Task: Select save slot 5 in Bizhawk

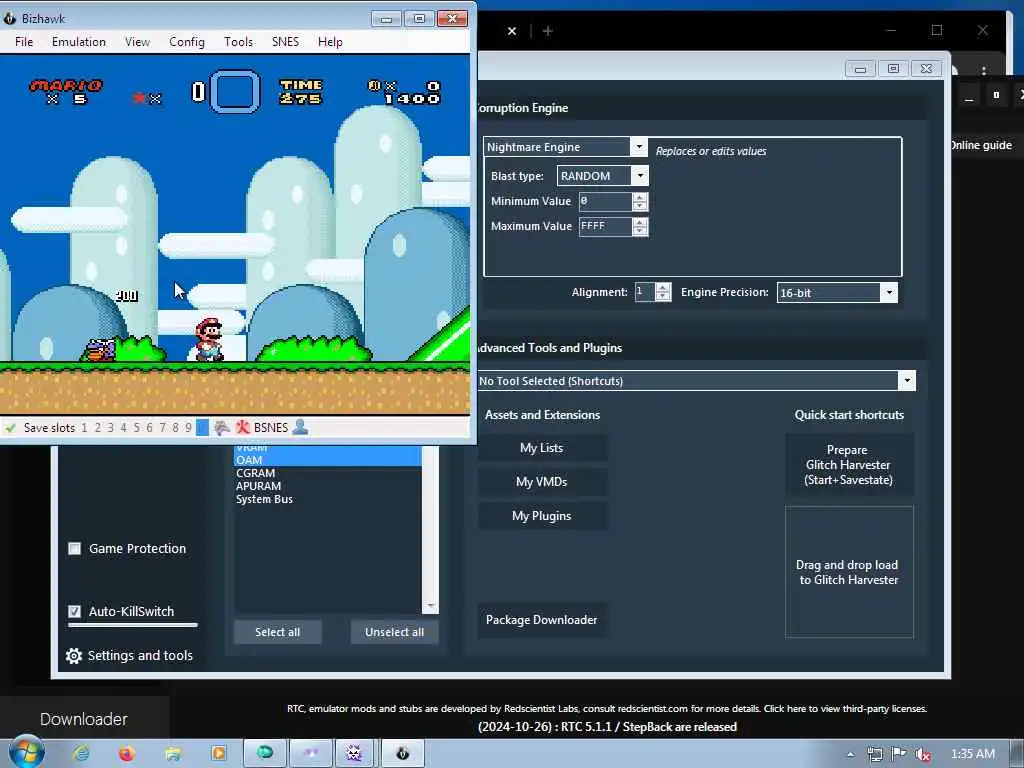Action: click(x=136, y=428)
